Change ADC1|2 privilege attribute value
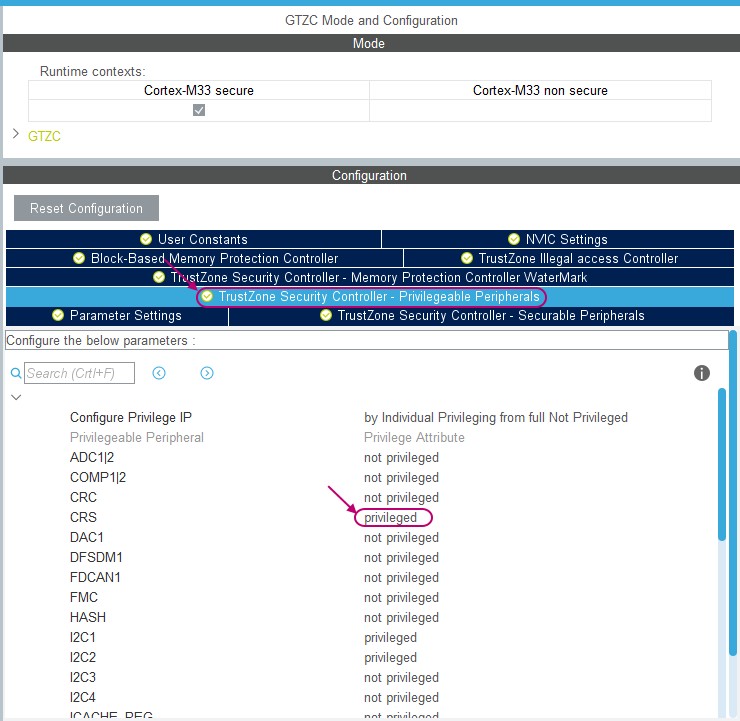The width and height of the screenshot is (740, 721). click(401, 458)
